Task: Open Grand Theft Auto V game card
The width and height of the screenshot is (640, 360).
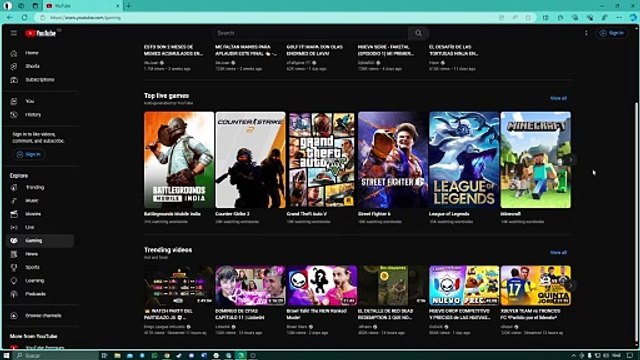Action: click(321, 160)
